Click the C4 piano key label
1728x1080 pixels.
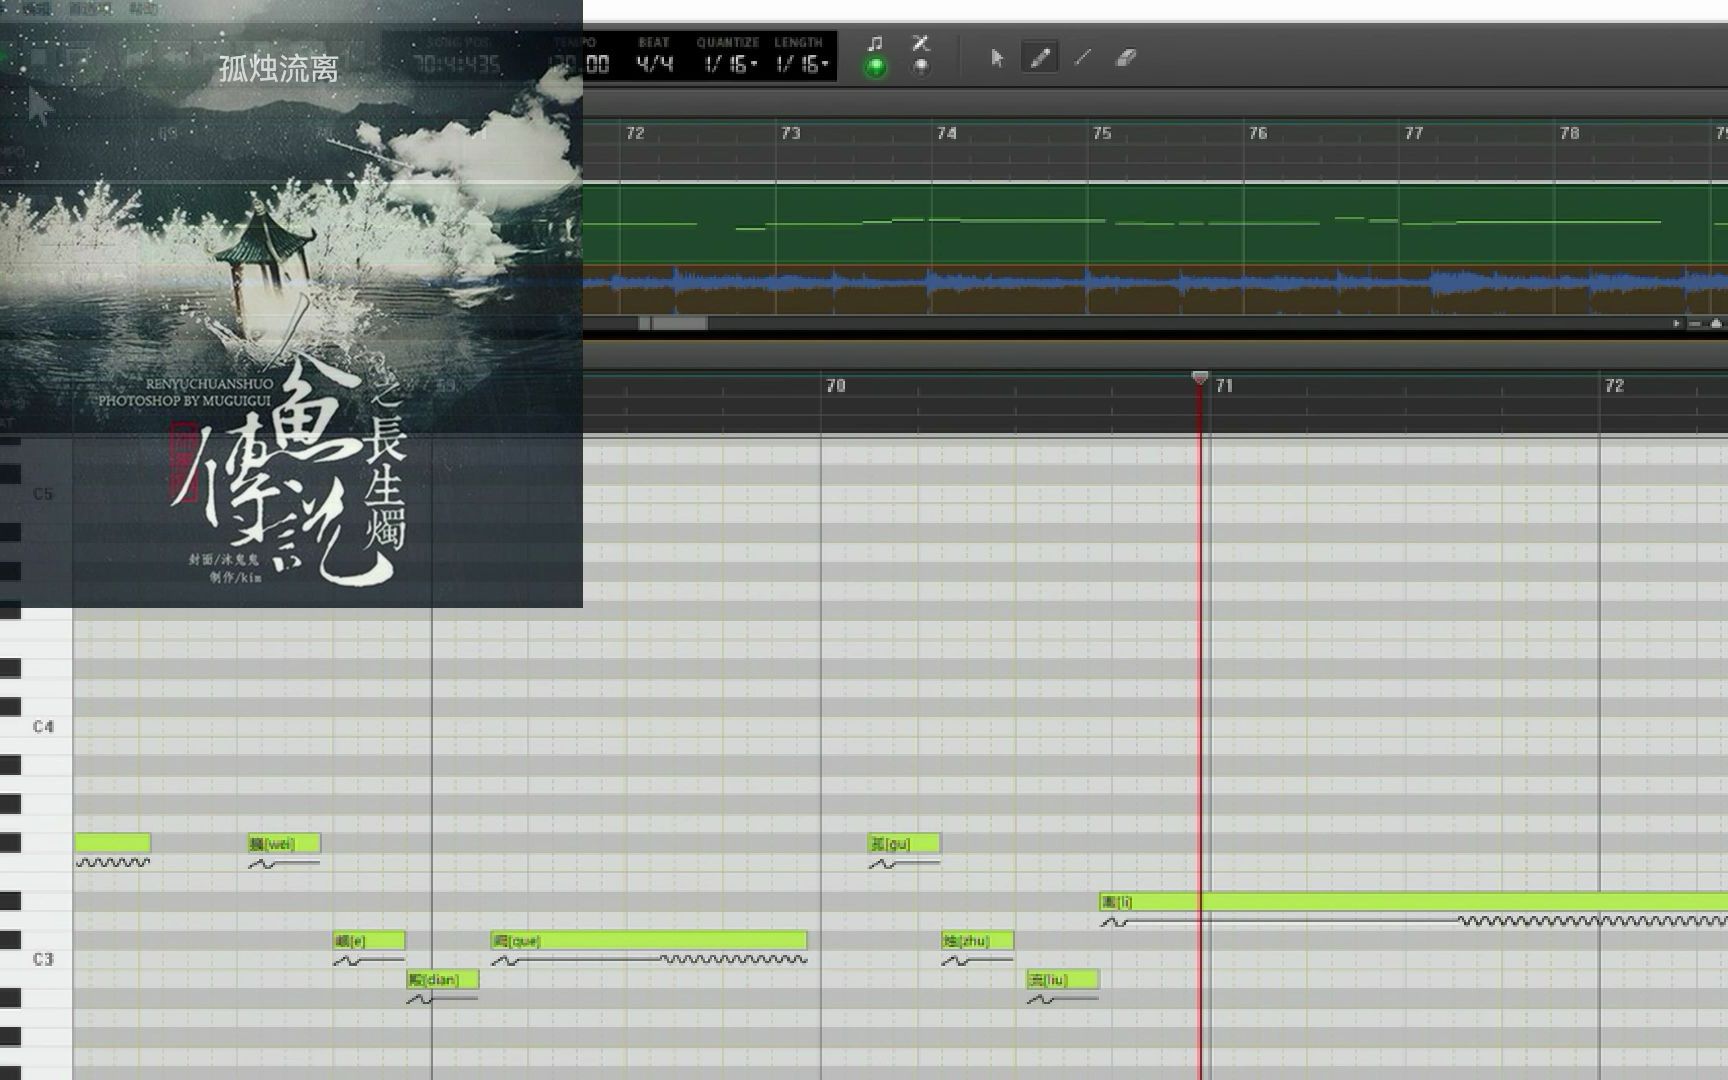pos(43,727)
